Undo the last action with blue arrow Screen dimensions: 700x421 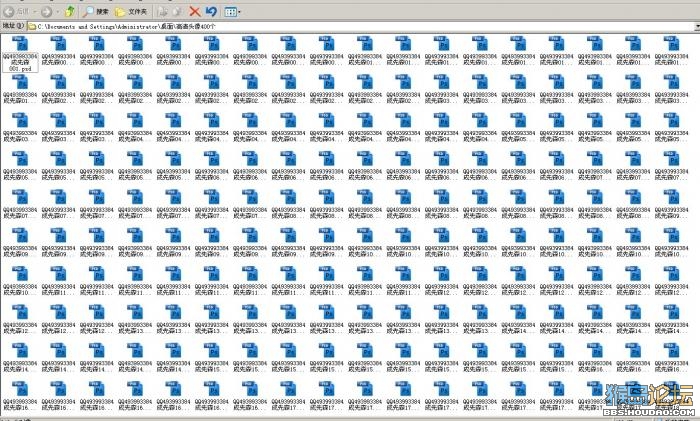[211, 12]
